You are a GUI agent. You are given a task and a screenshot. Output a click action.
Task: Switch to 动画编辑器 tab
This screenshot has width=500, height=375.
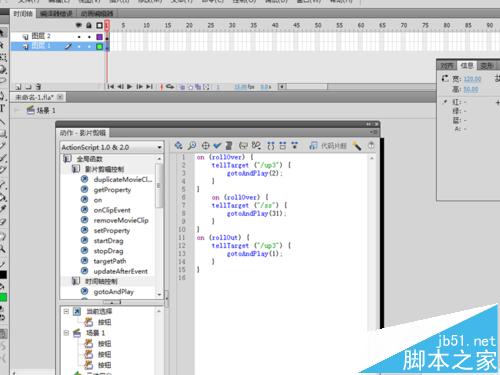pos(97,14)
